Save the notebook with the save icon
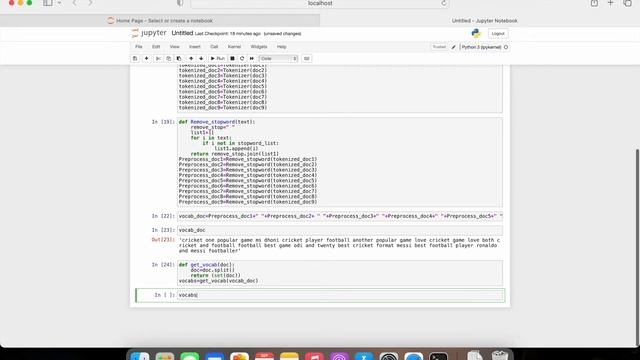640x360 pixels. point(135,58)
